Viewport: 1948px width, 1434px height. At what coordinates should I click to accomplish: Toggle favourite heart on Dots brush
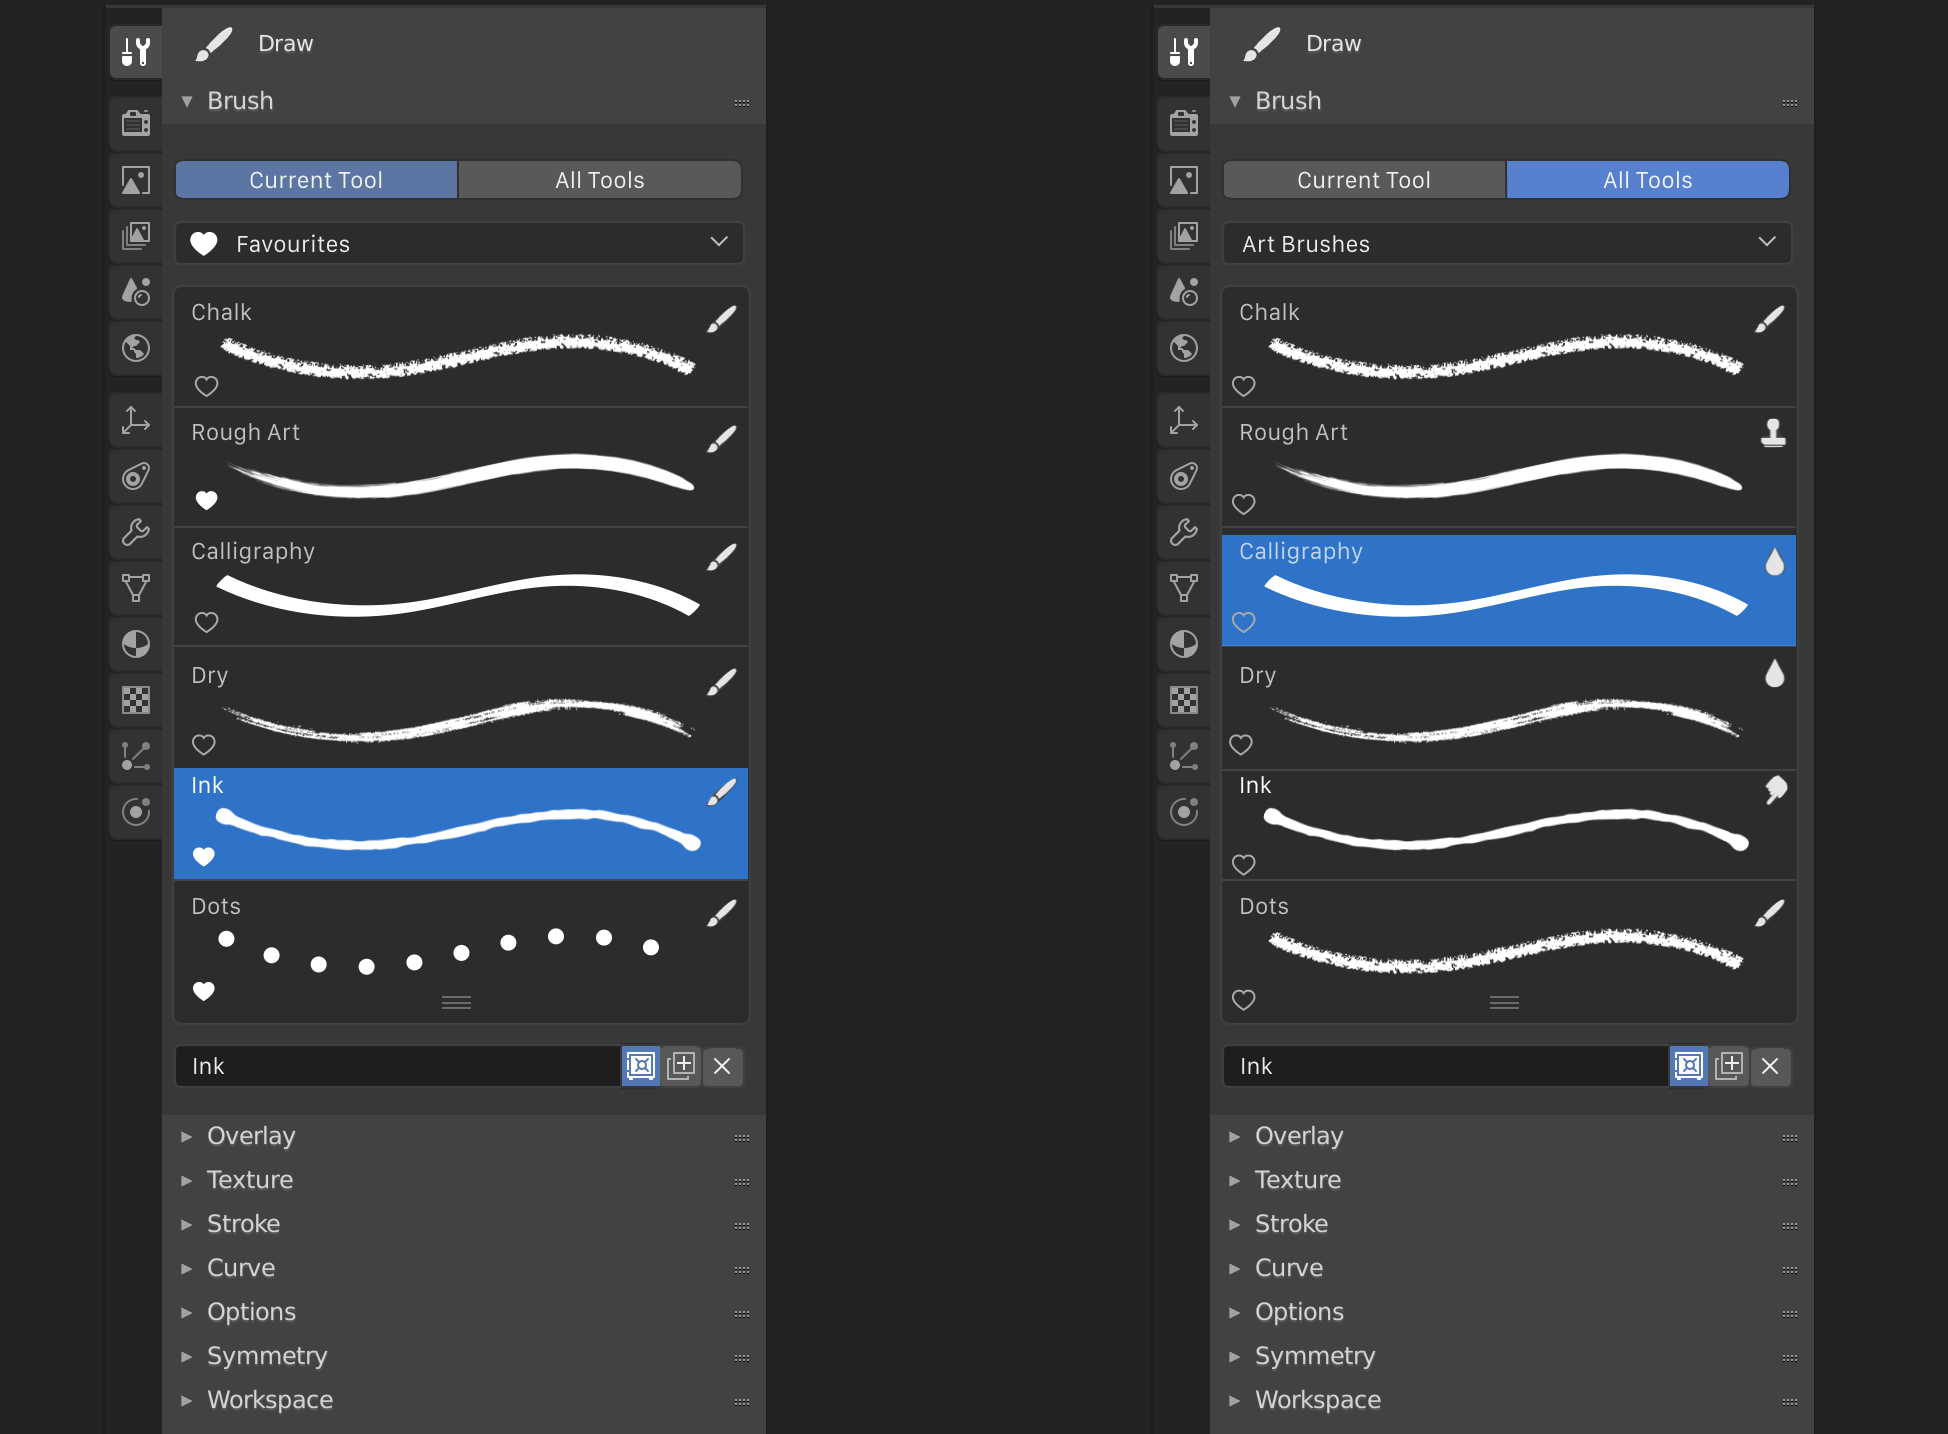(x=204, y=991)
